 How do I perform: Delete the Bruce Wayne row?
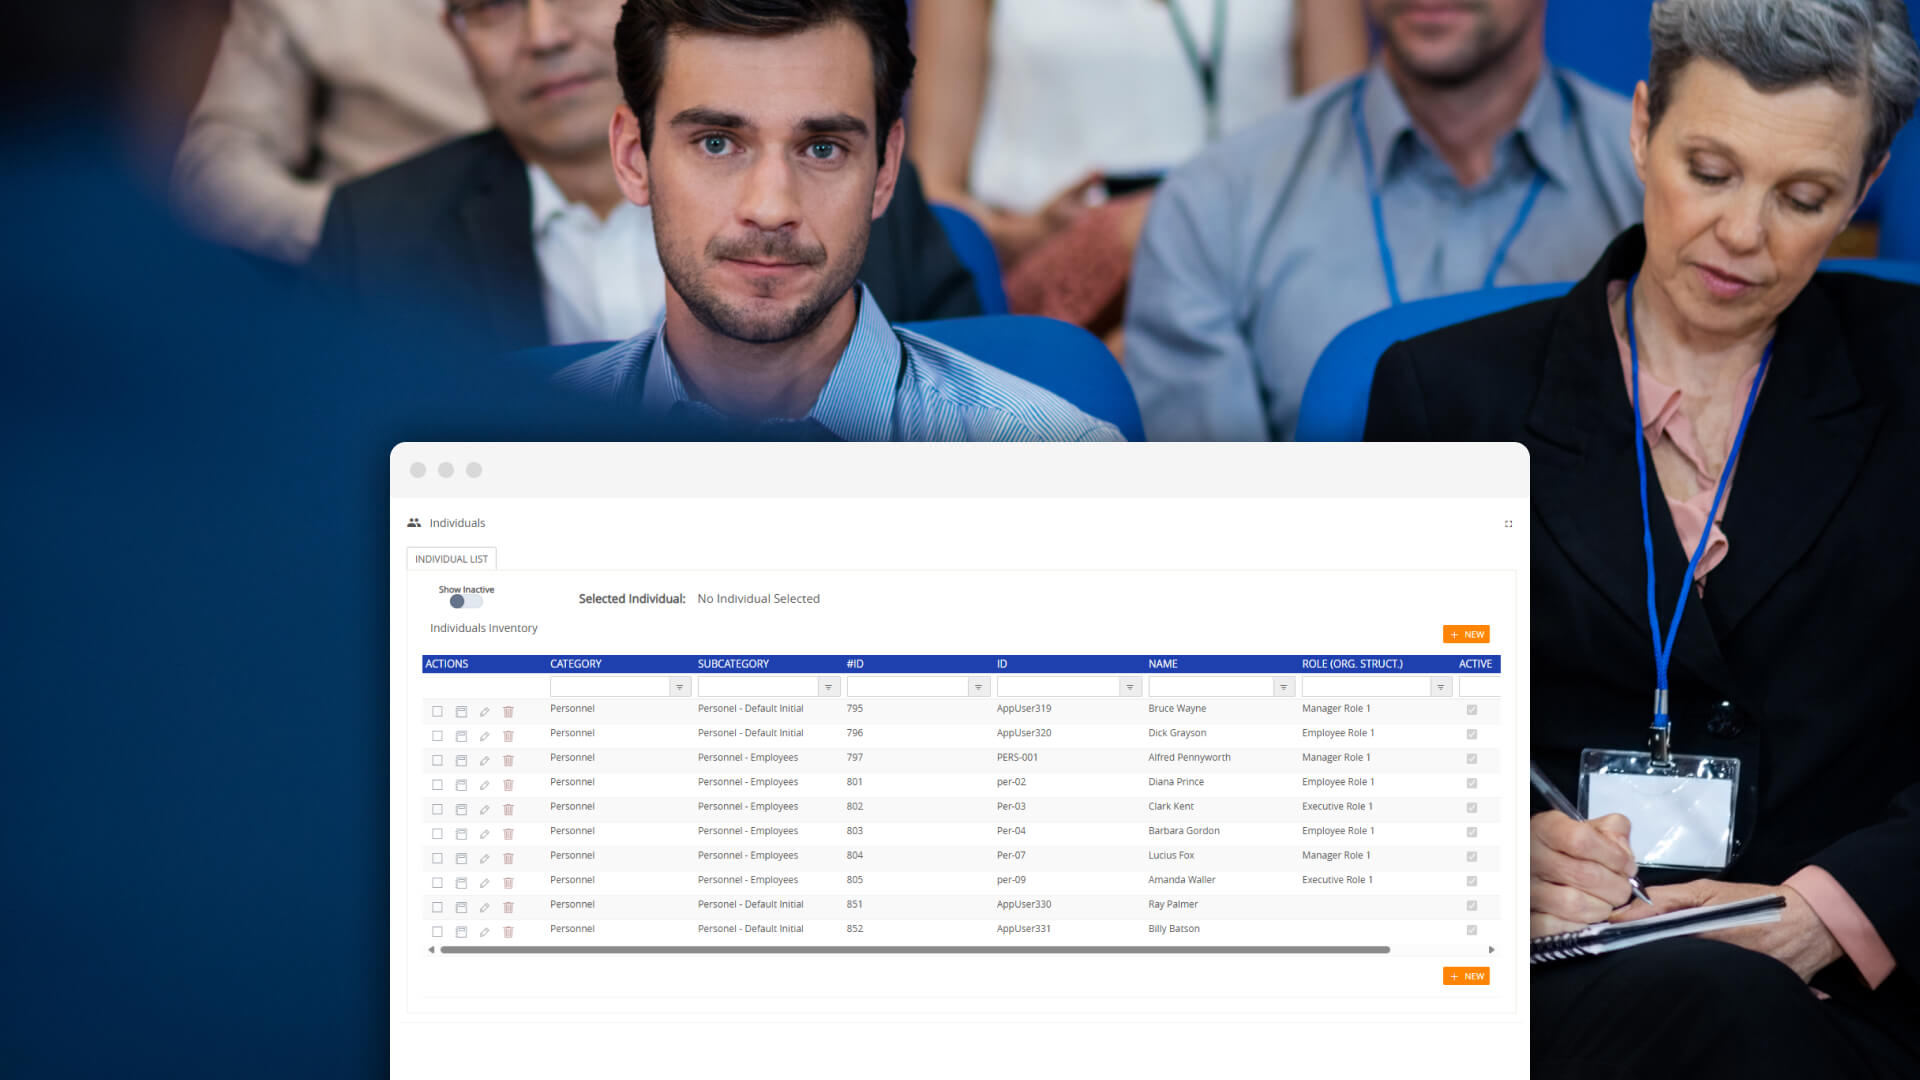pos(508,712)
